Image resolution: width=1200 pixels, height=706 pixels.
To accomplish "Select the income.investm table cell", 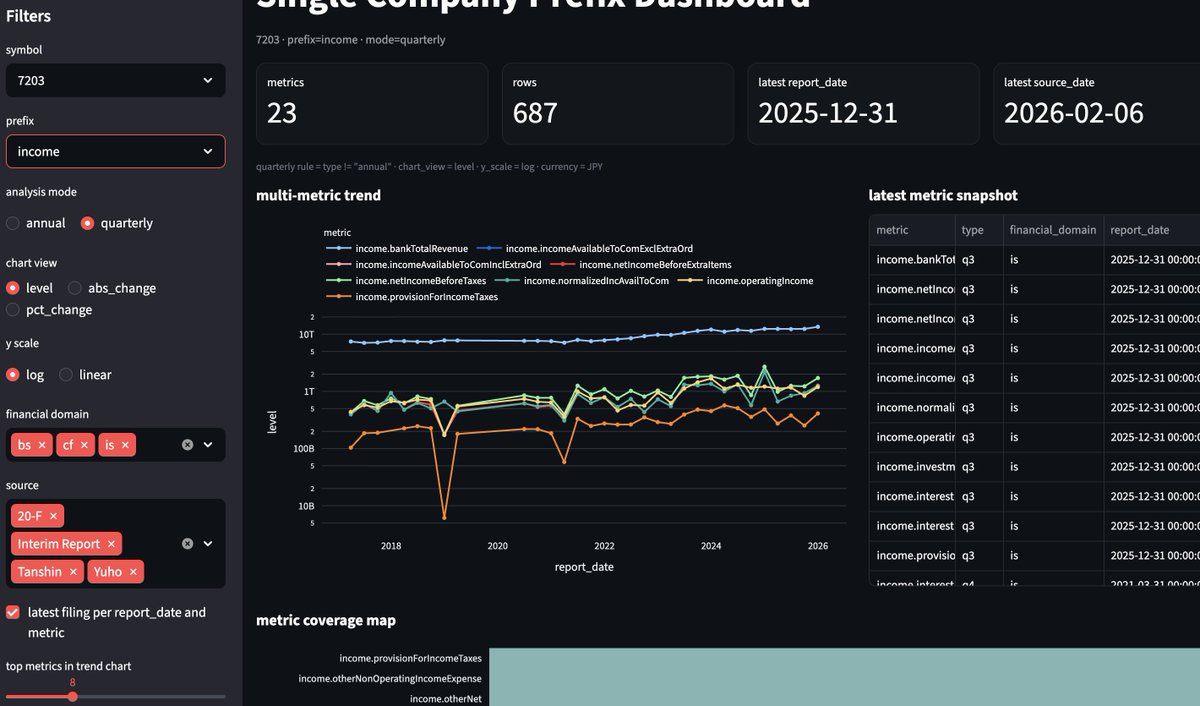I will 911,467.
